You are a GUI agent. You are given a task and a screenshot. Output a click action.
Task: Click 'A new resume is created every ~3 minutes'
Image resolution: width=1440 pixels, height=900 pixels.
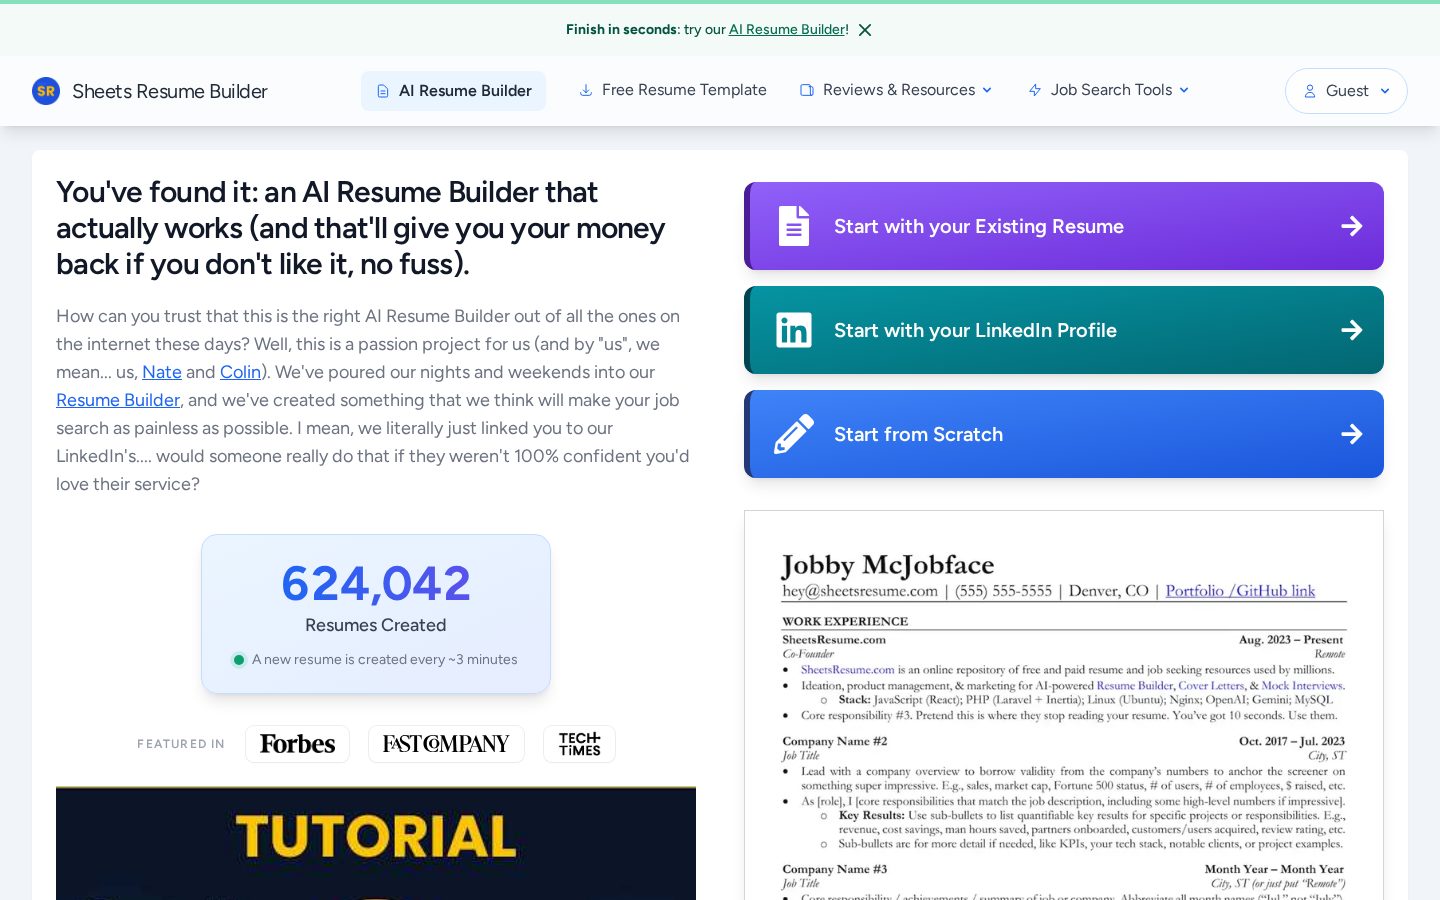(385, 659)
